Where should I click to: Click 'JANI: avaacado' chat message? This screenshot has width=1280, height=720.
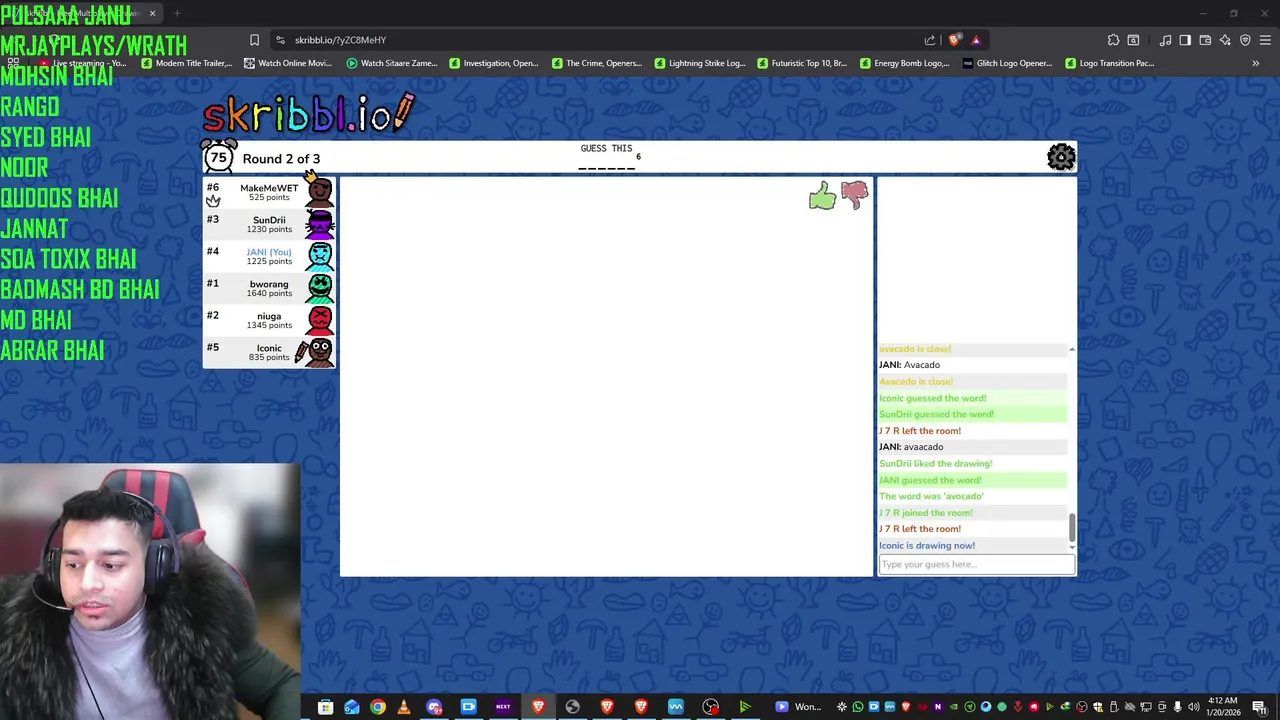coord(911,447)
